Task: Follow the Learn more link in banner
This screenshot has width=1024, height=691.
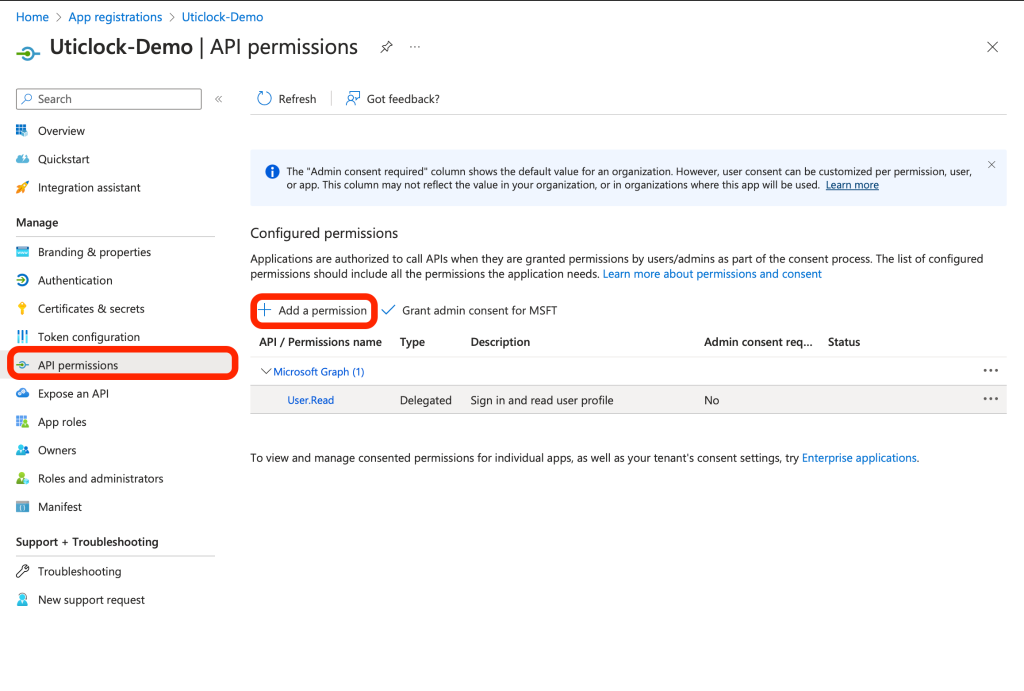Action: [x=852, y=185]
